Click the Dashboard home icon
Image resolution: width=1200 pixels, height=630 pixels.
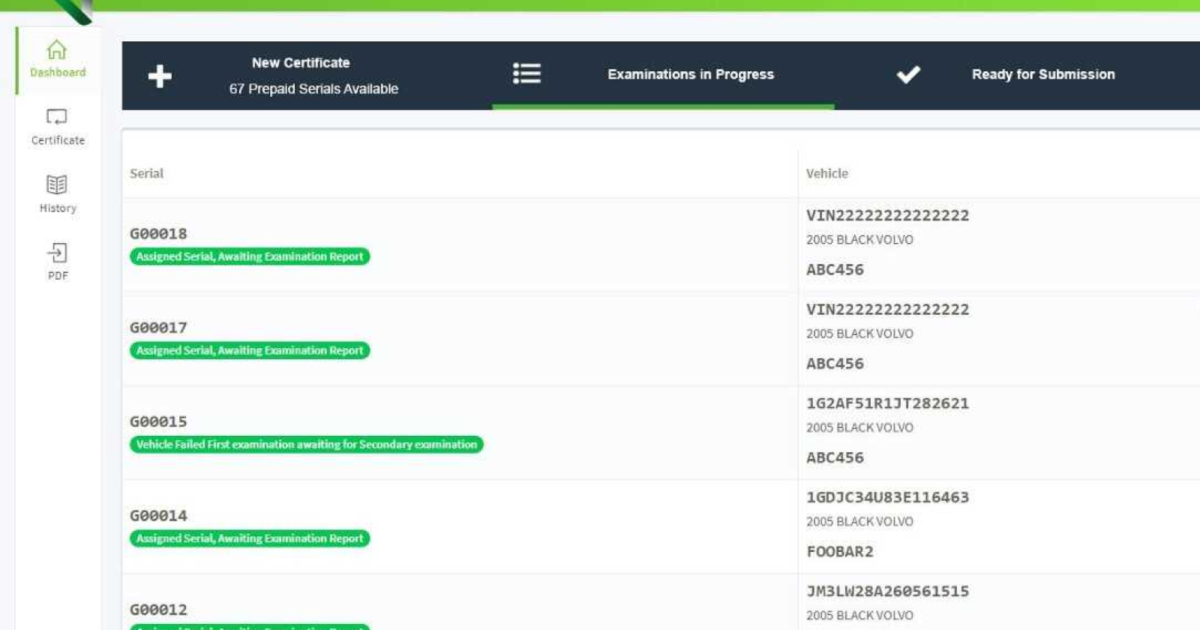57,49
